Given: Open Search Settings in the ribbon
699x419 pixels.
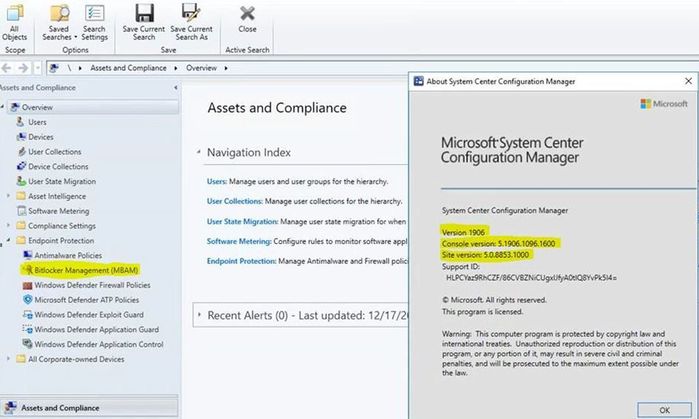Looking at the screenshot, I should (x=95, y=22).
